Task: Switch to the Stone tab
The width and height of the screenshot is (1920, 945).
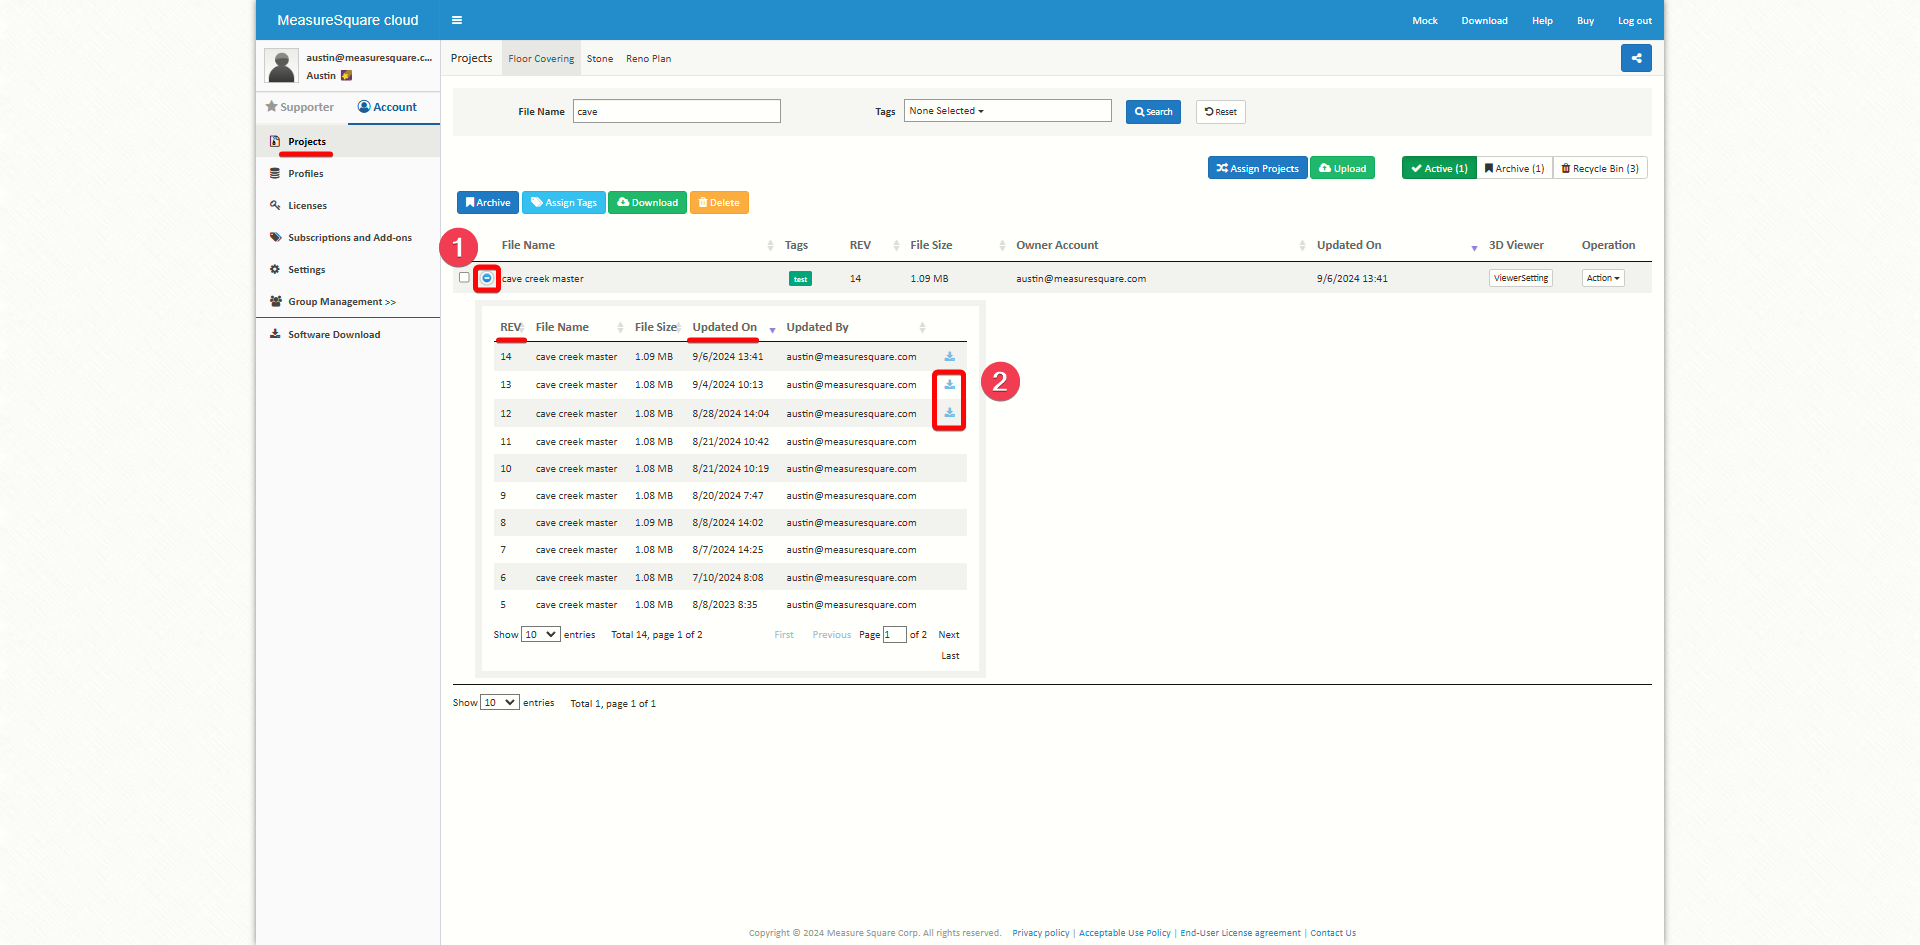Action: click(x=600, y=59)
